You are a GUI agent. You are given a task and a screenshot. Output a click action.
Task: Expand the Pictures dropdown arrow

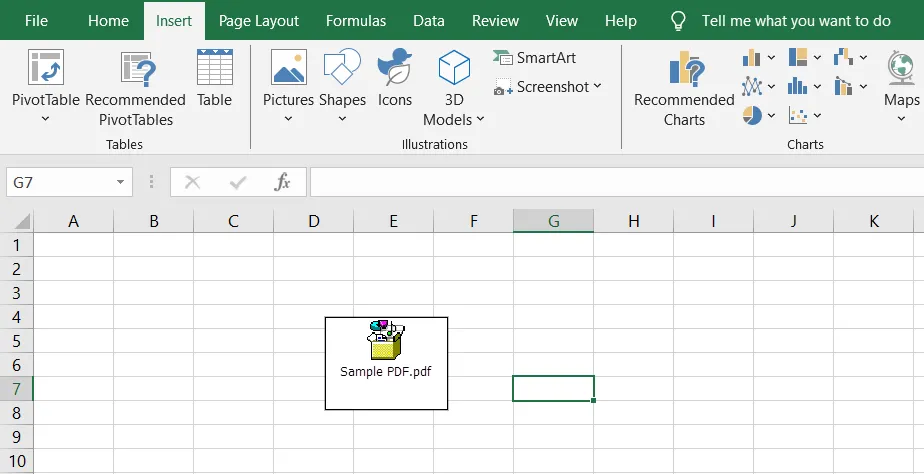click(x=288, y=119)
